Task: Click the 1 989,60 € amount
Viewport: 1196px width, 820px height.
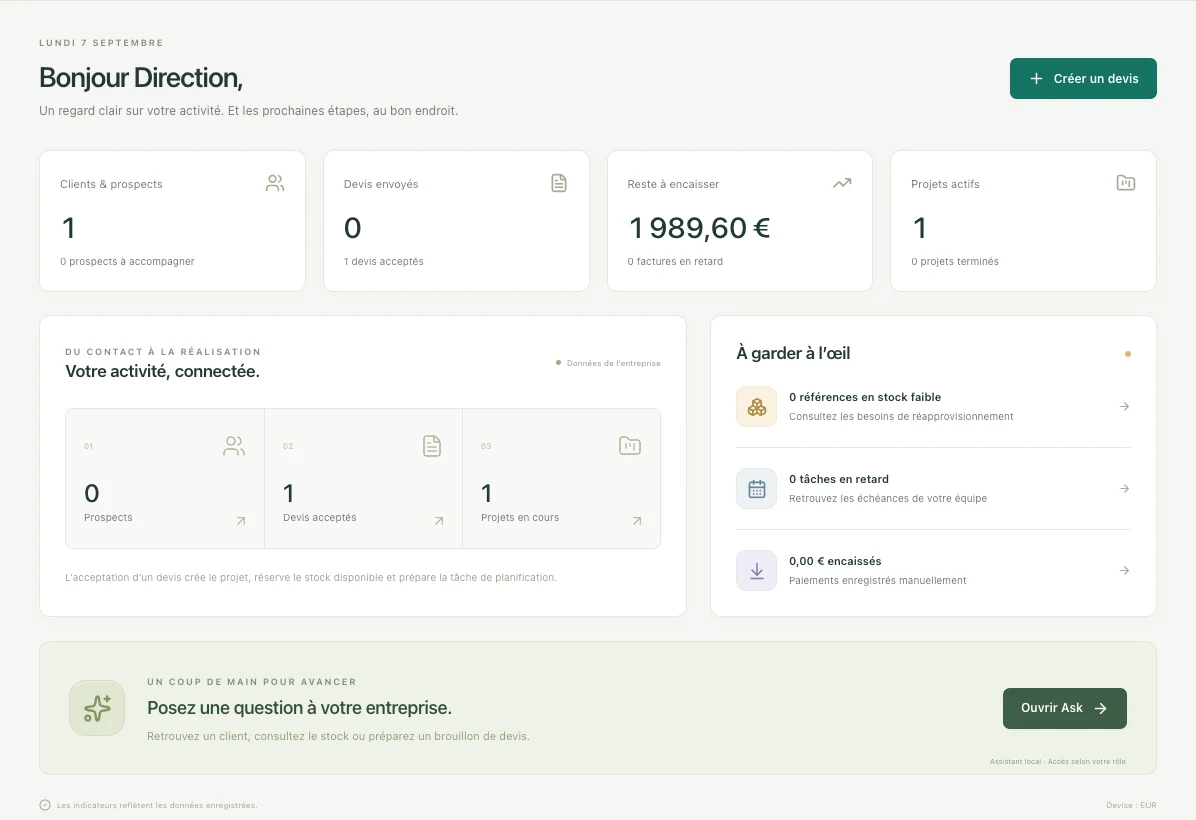Action: coord(699,228)
